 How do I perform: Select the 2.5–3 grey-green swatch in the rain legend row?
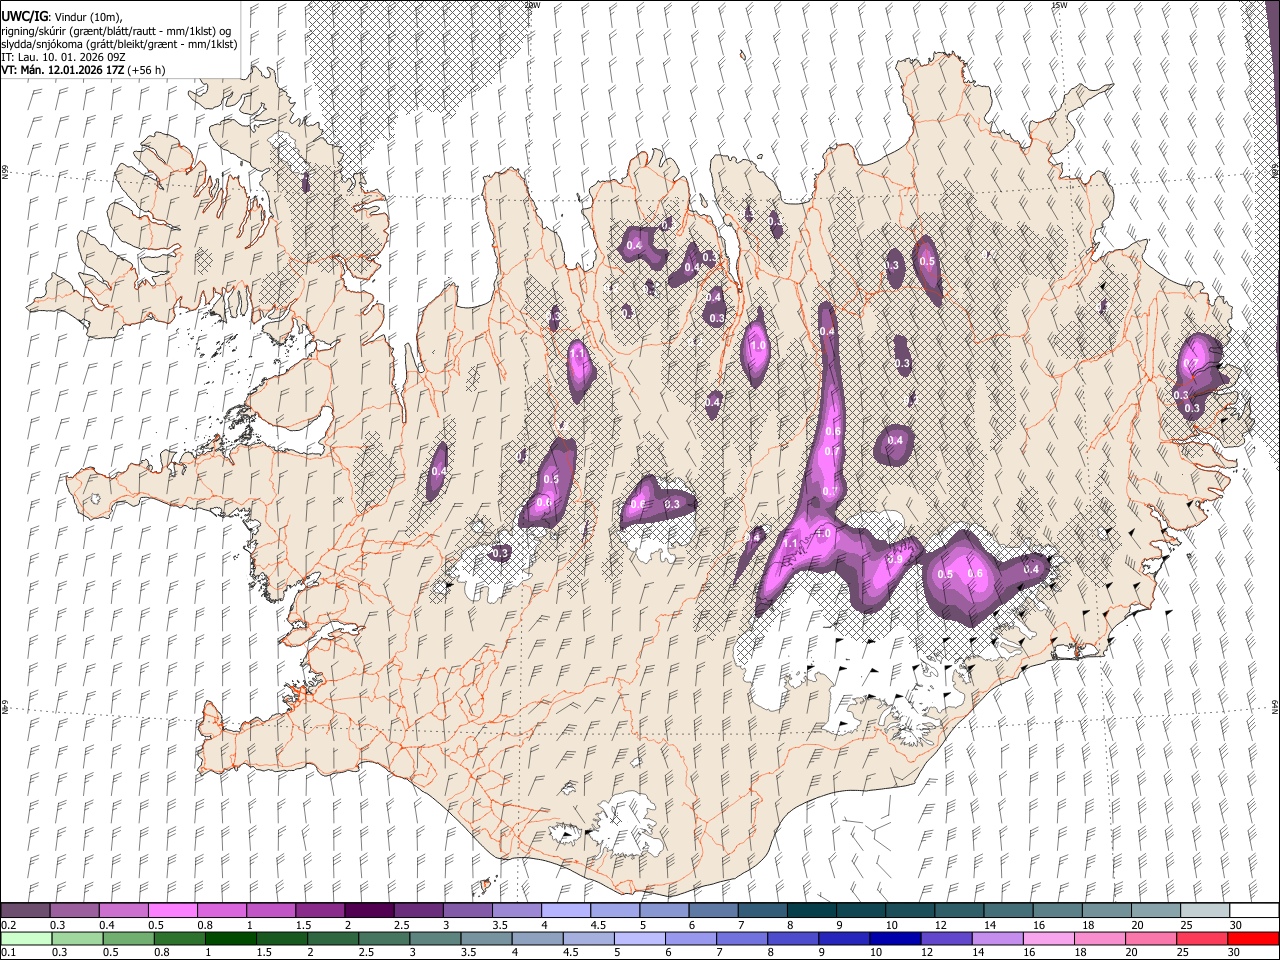[383, 938]
